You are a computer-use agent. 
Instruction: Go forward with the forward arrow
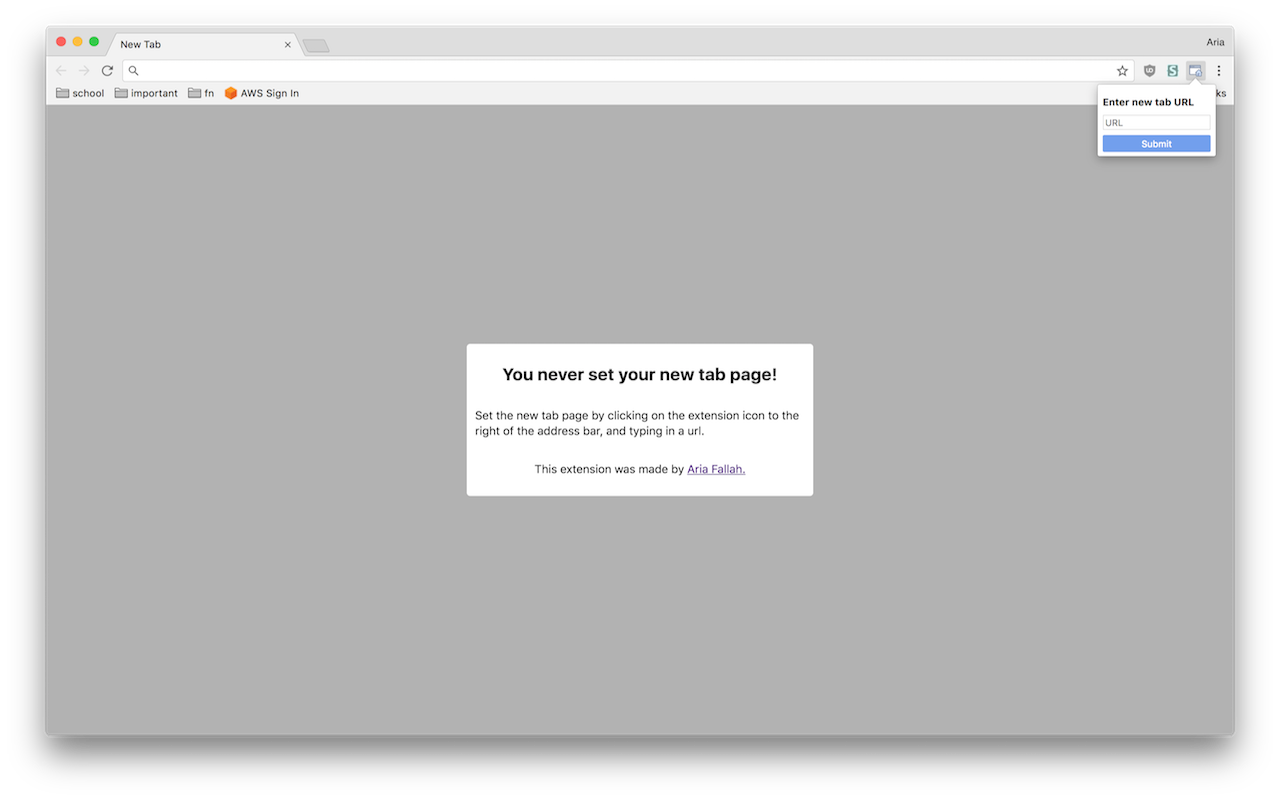point(84,71)
